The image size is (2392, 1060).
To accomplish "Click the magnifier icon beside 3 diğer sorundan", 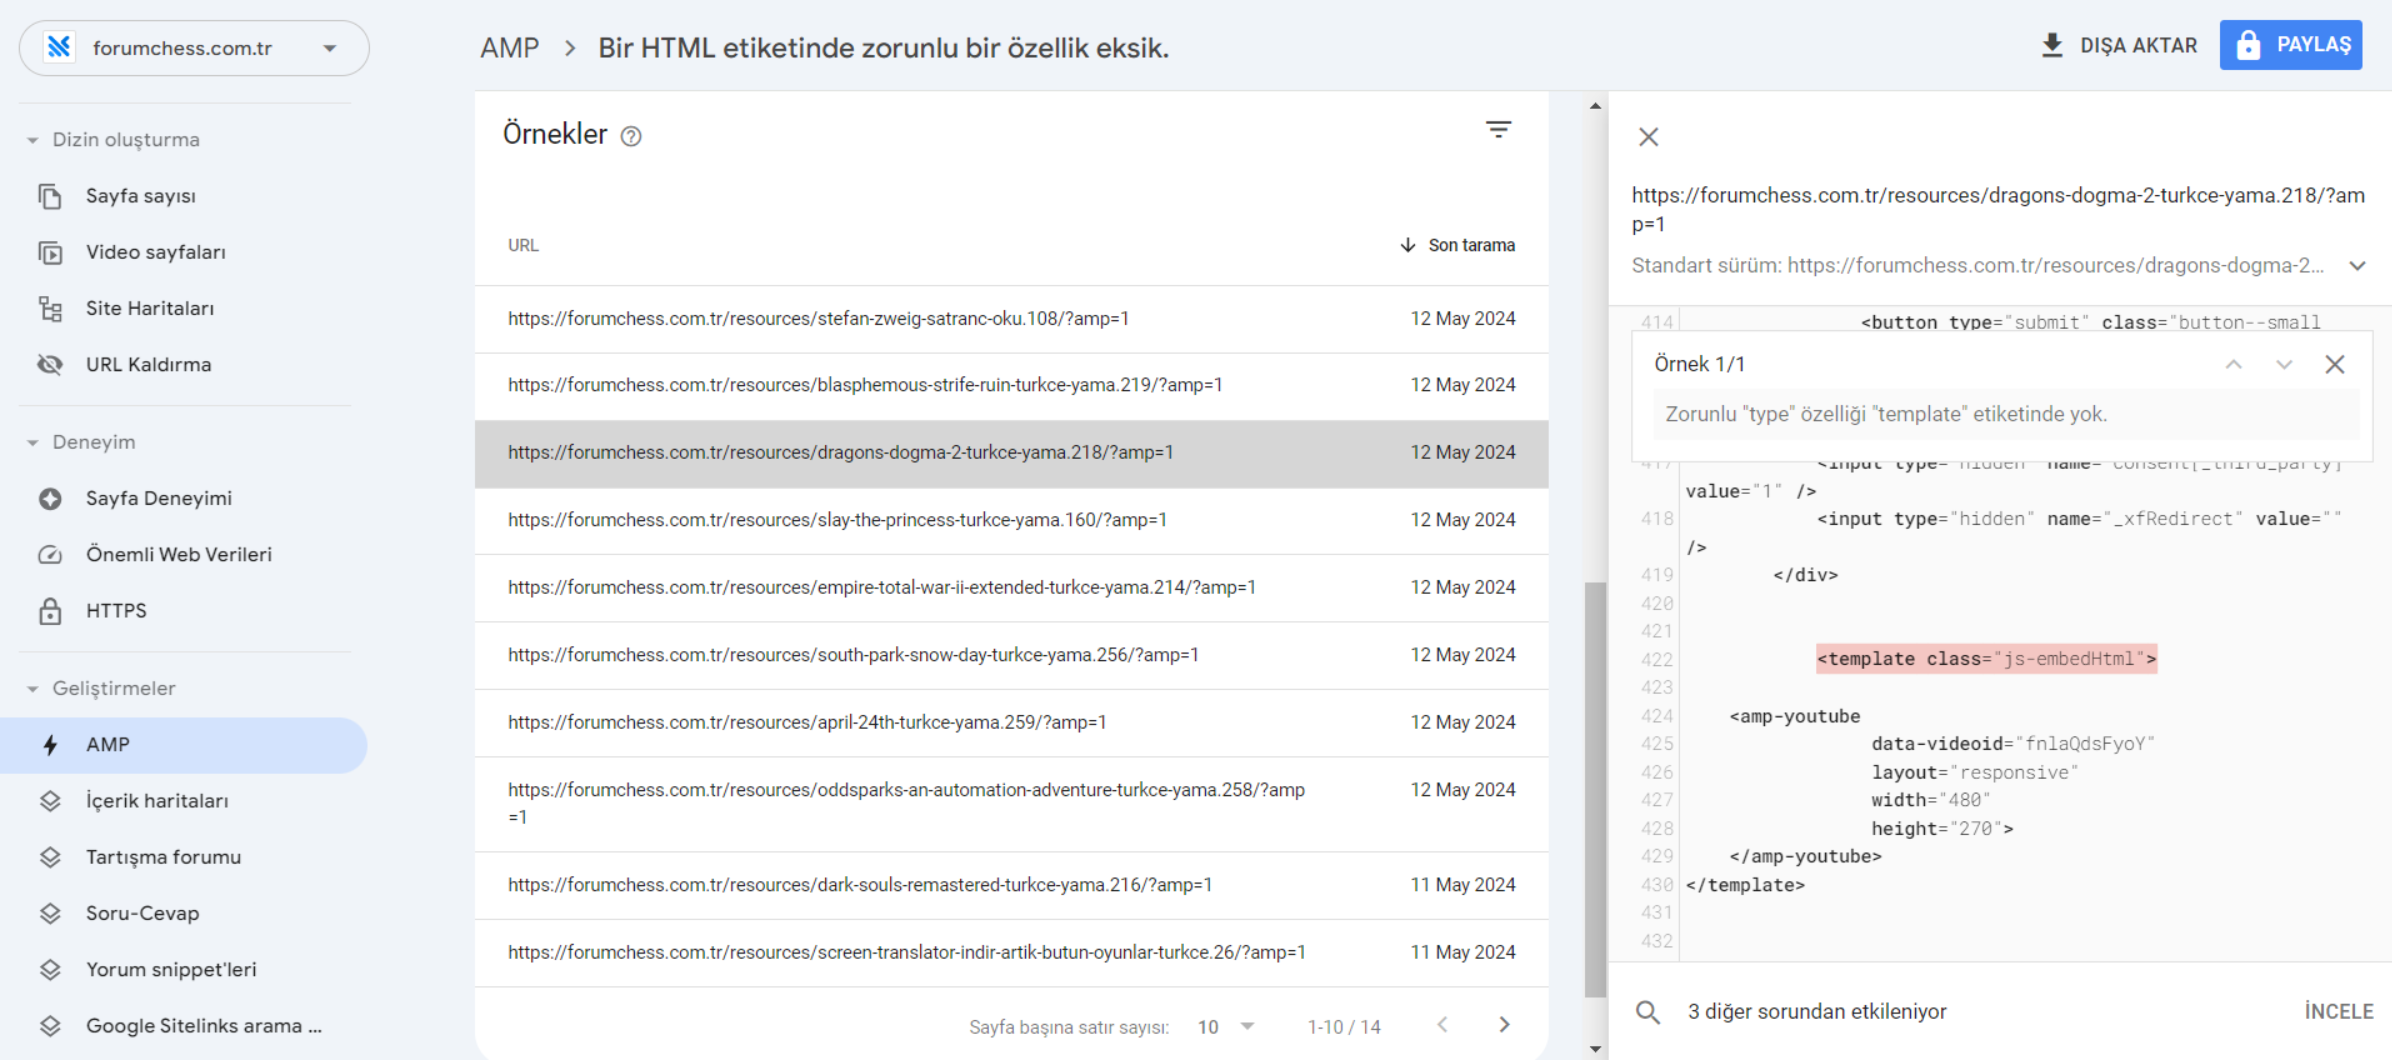I will [x=1648, y=1012].
